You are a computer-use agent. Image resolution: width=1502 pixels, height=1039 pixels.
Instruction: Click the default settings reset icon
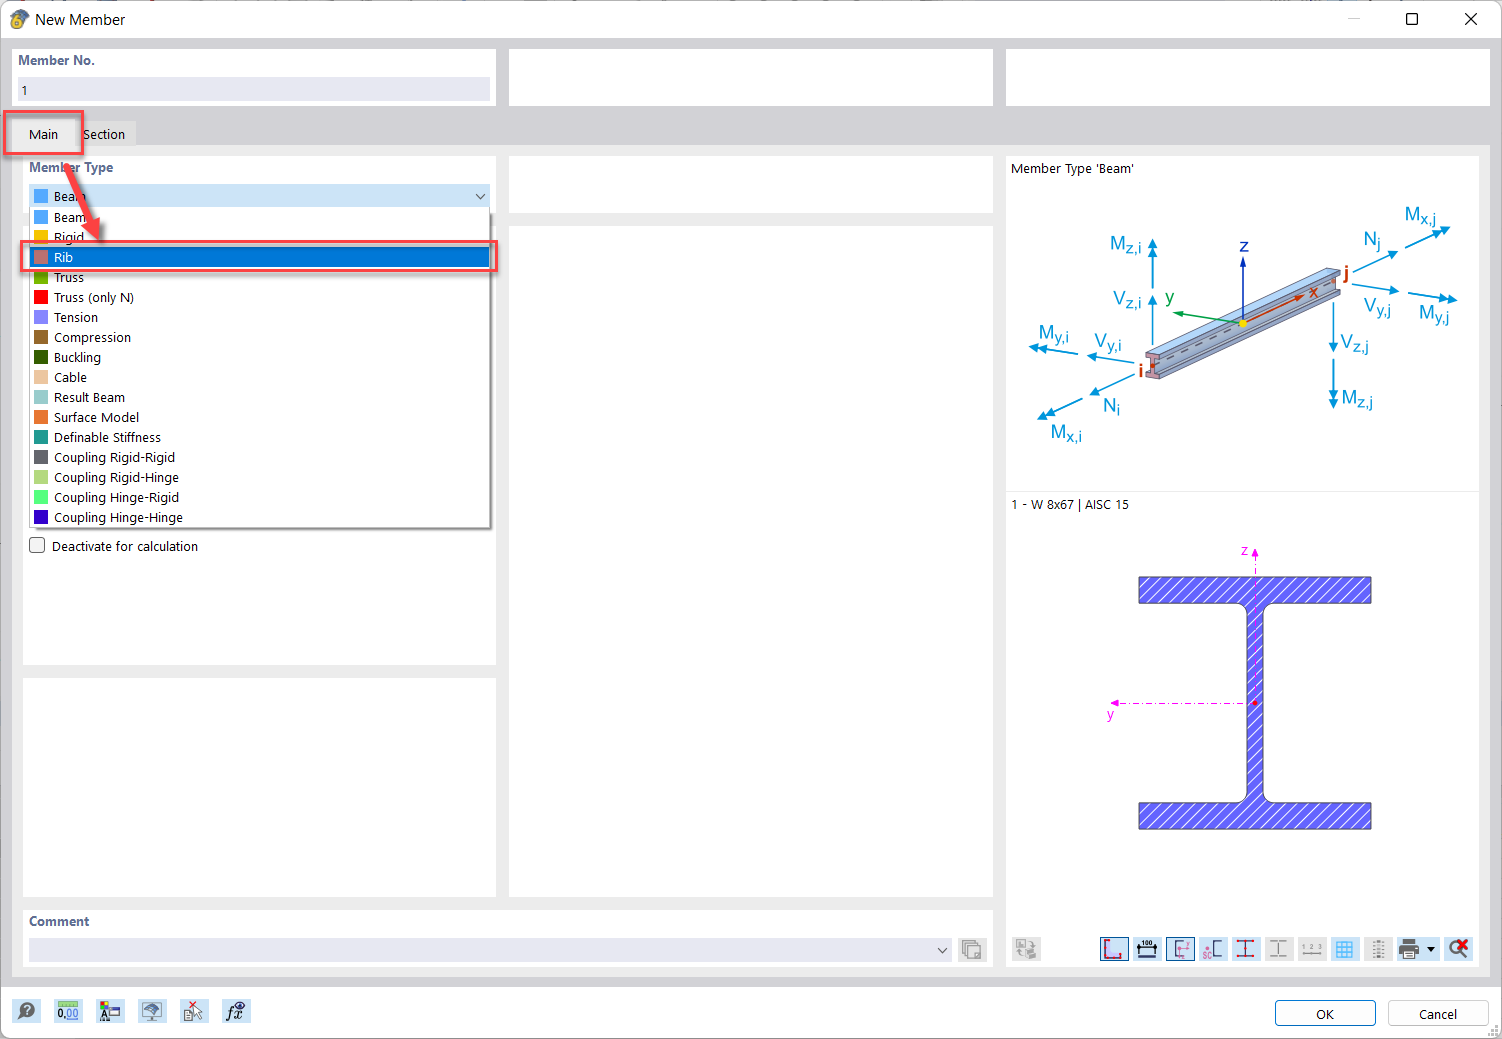(x=194, y=1011)
